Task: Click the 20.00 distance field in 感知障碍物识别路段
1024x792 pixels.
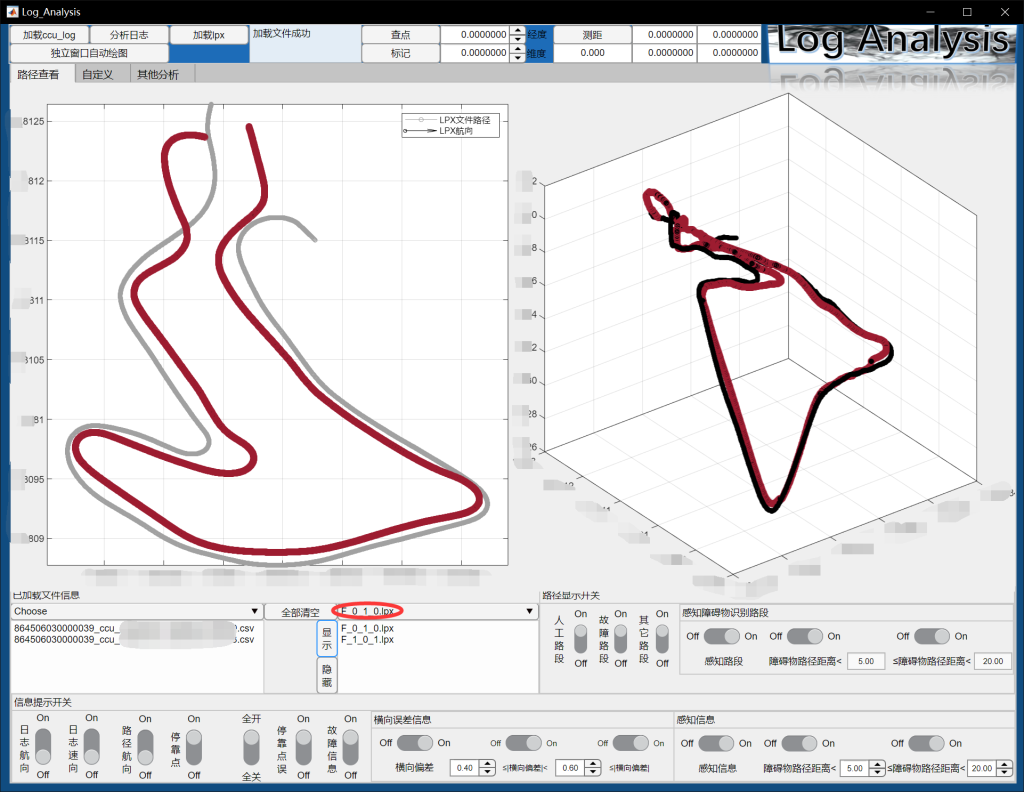Action: coord(994,661)
